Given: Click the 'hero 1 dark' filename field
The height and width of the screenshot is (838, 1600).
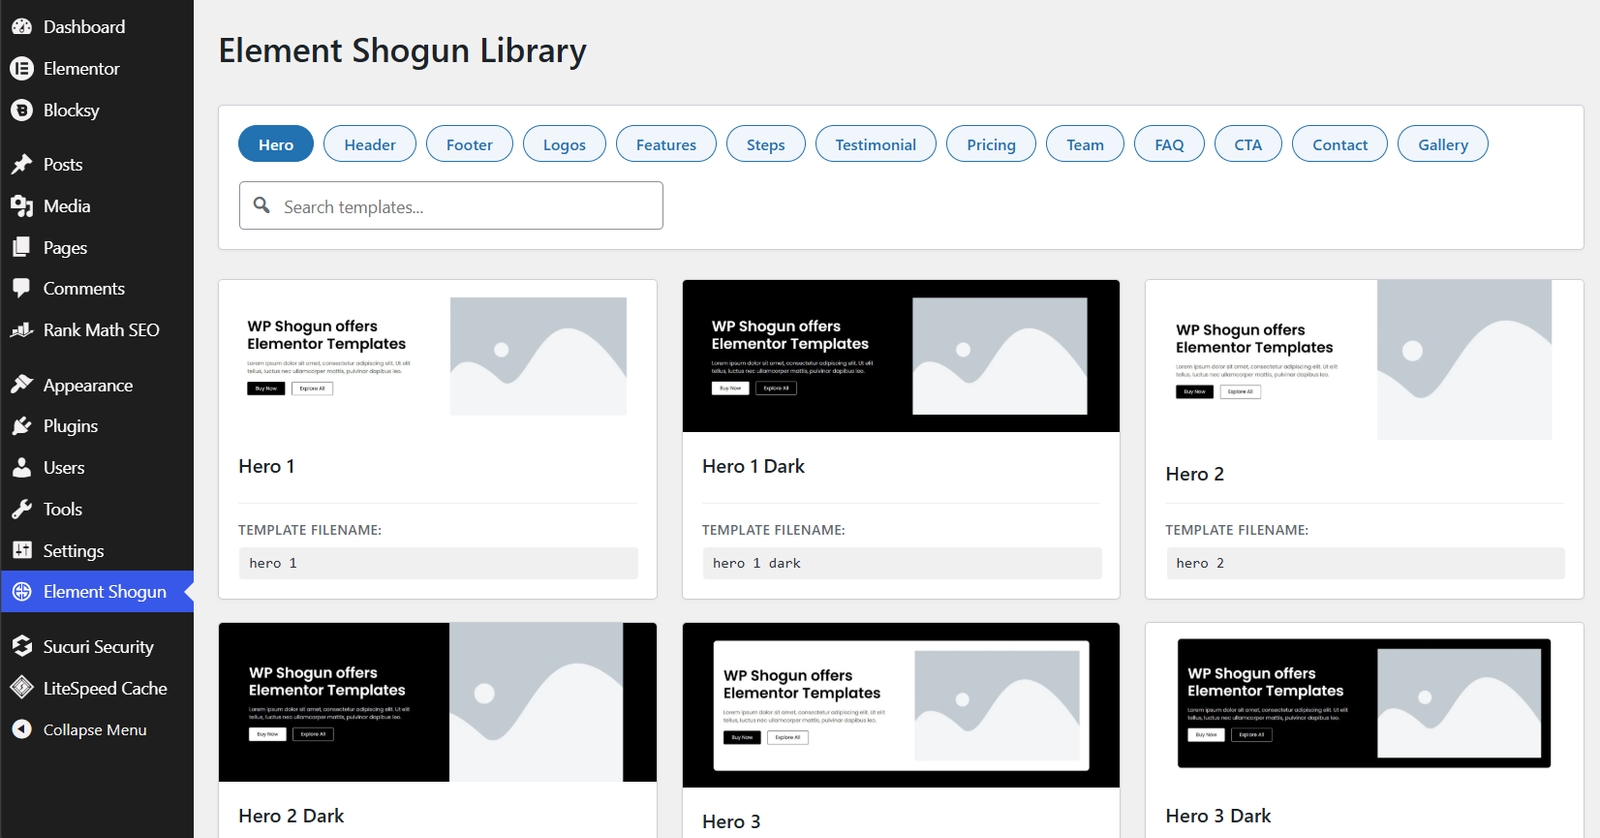Looking at the screenshot, I should [x=902, y=563].
